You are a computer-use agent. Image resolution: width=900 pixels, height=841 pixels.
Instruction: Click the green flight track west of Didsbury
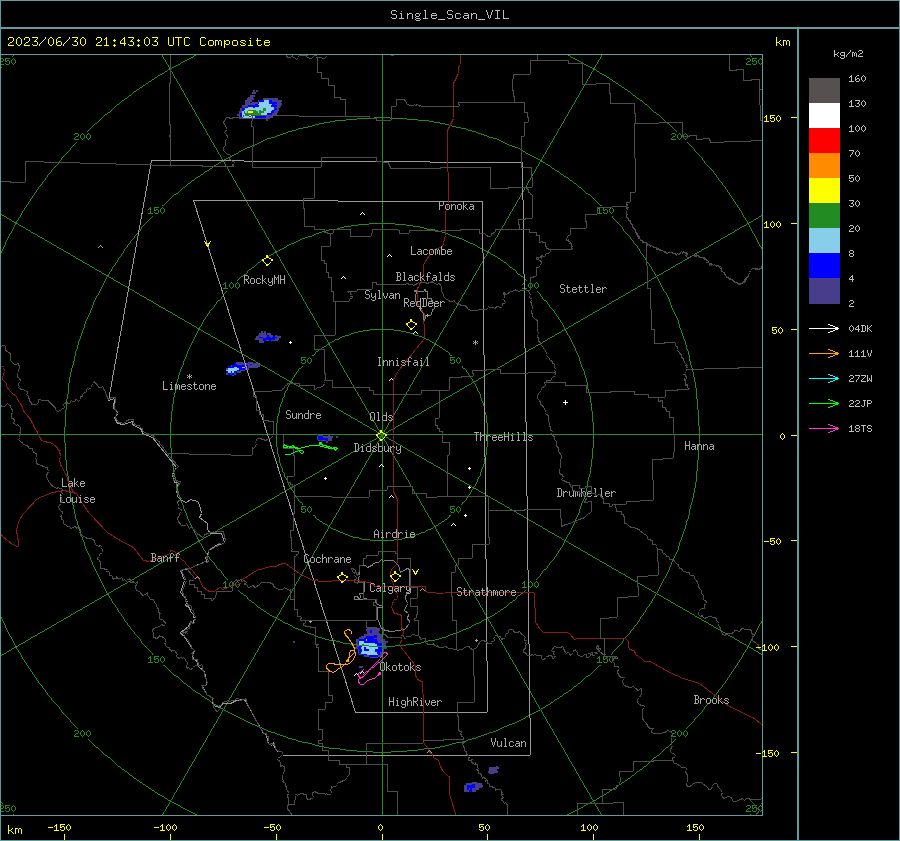tap(310, 447)
